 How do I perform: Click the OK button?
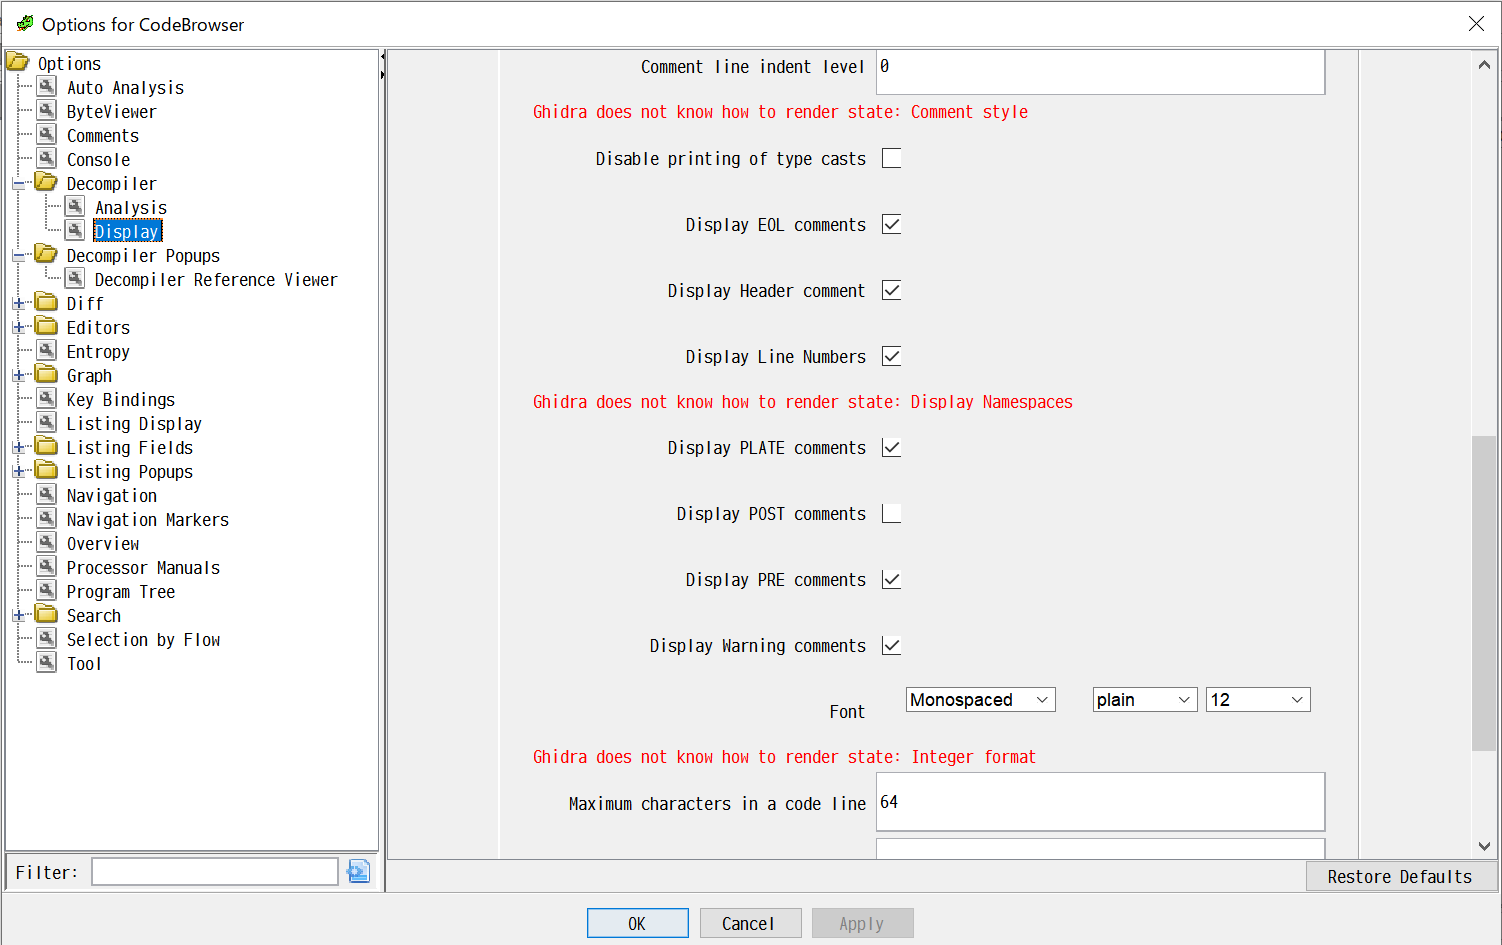coord(637,923)
